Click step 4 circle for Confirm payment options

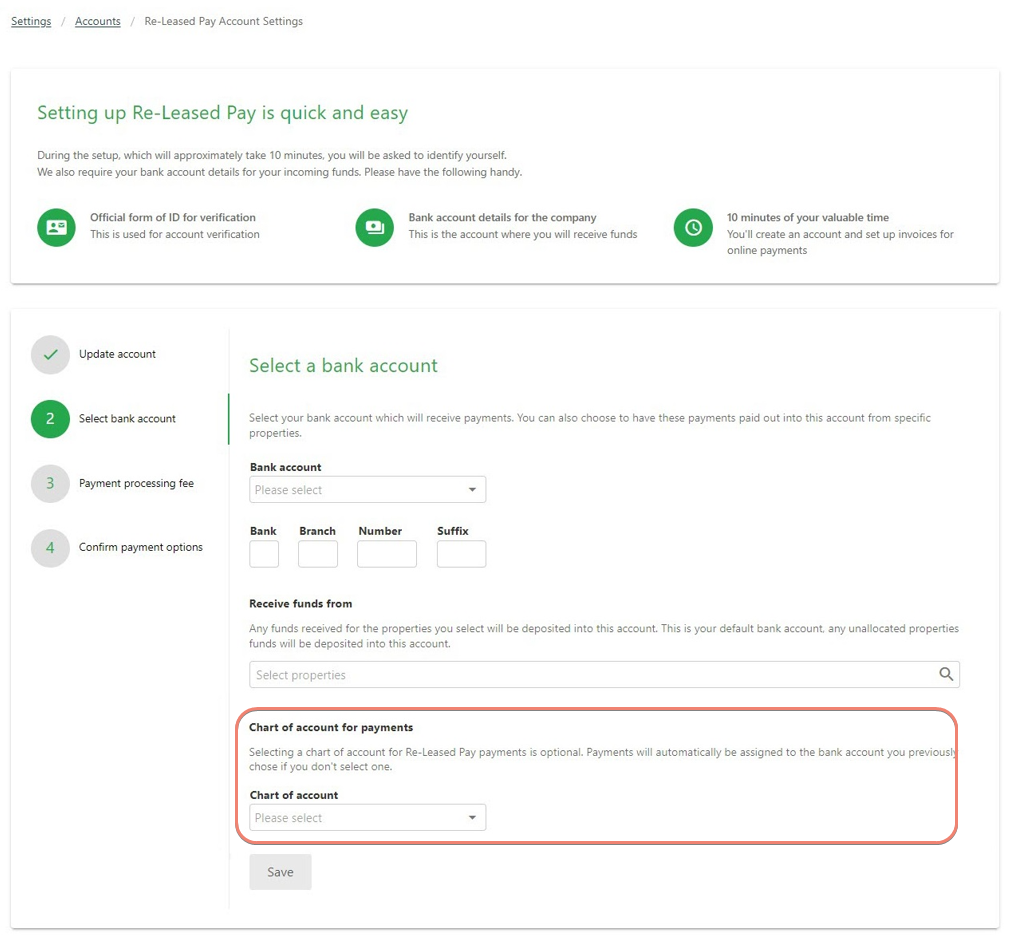click(50, 547)
